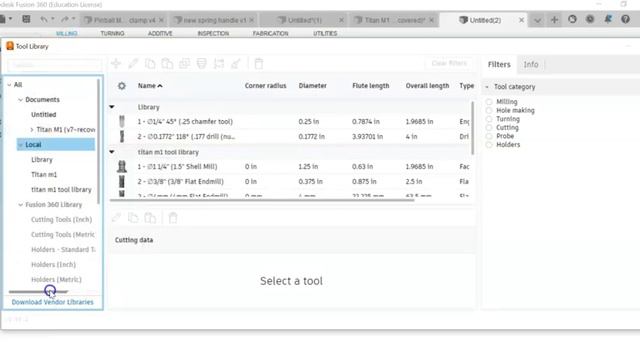Select Cutting Tools (Inch) library
This screenshot has height=360, width=640.
62,220
